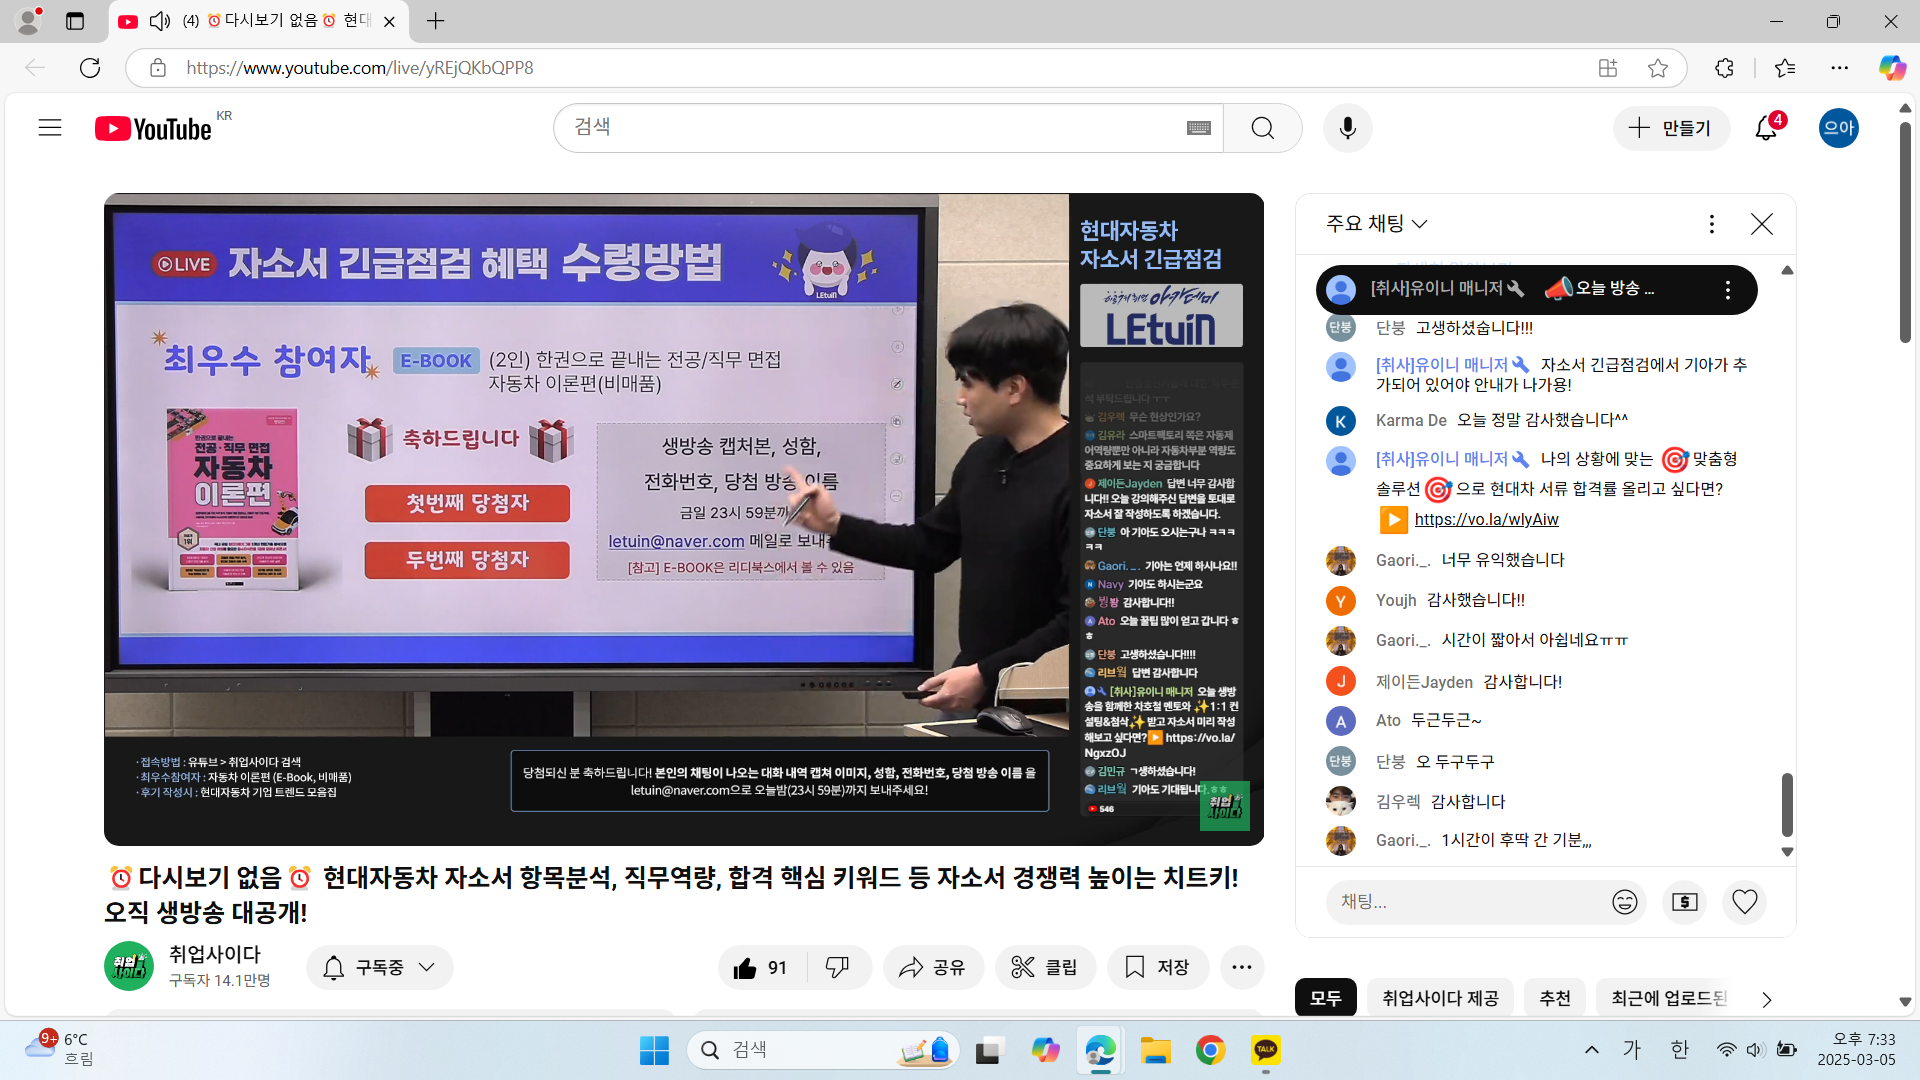The height and width of the screenshot is (1080, 1920).
Task: Open 취업사이다 channel avatar
Action: [x=129, y=967]
